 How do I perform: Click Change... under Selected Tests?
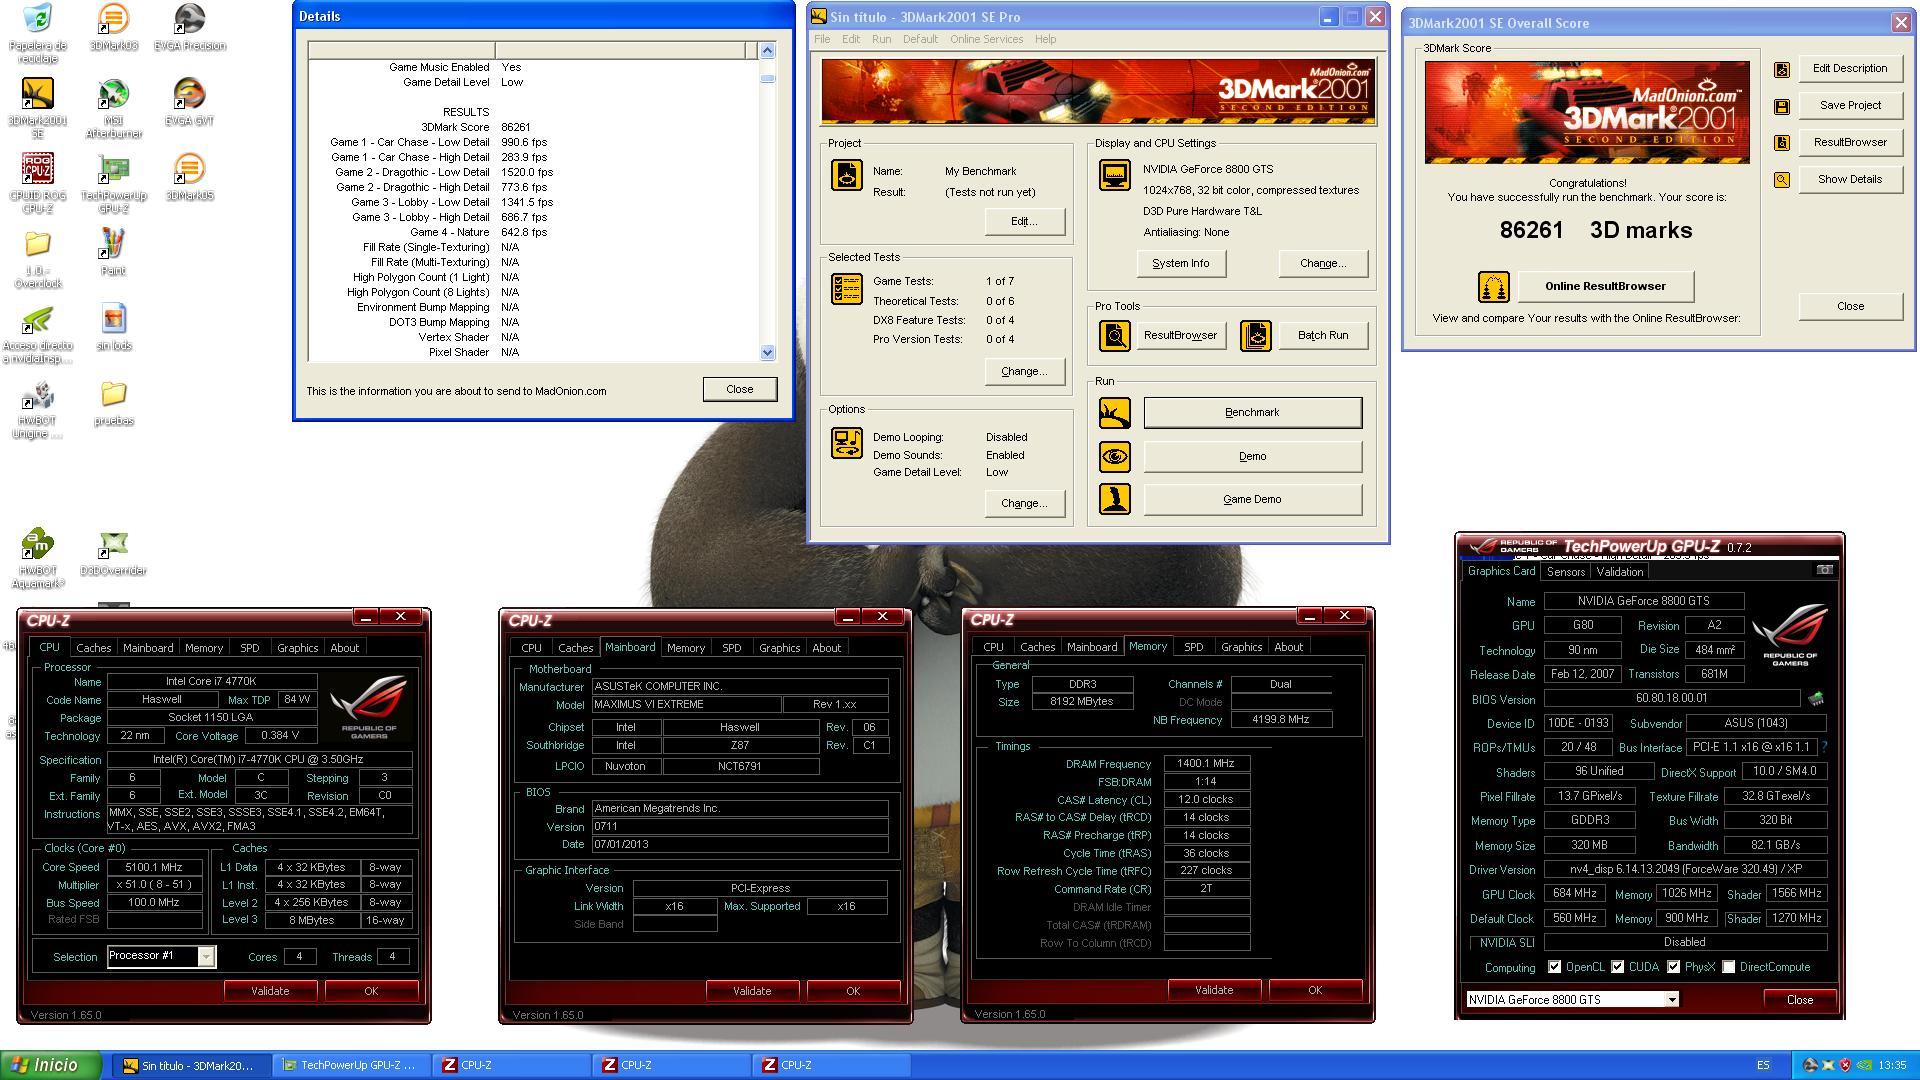coord(1024,372)
